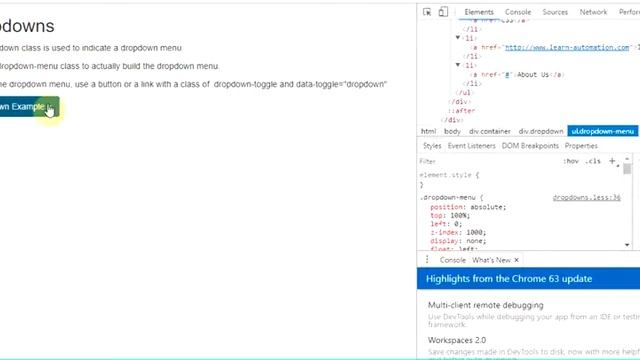Click the styles pane scroll down arrow
The image size is (640, 360).
point(627,245)
